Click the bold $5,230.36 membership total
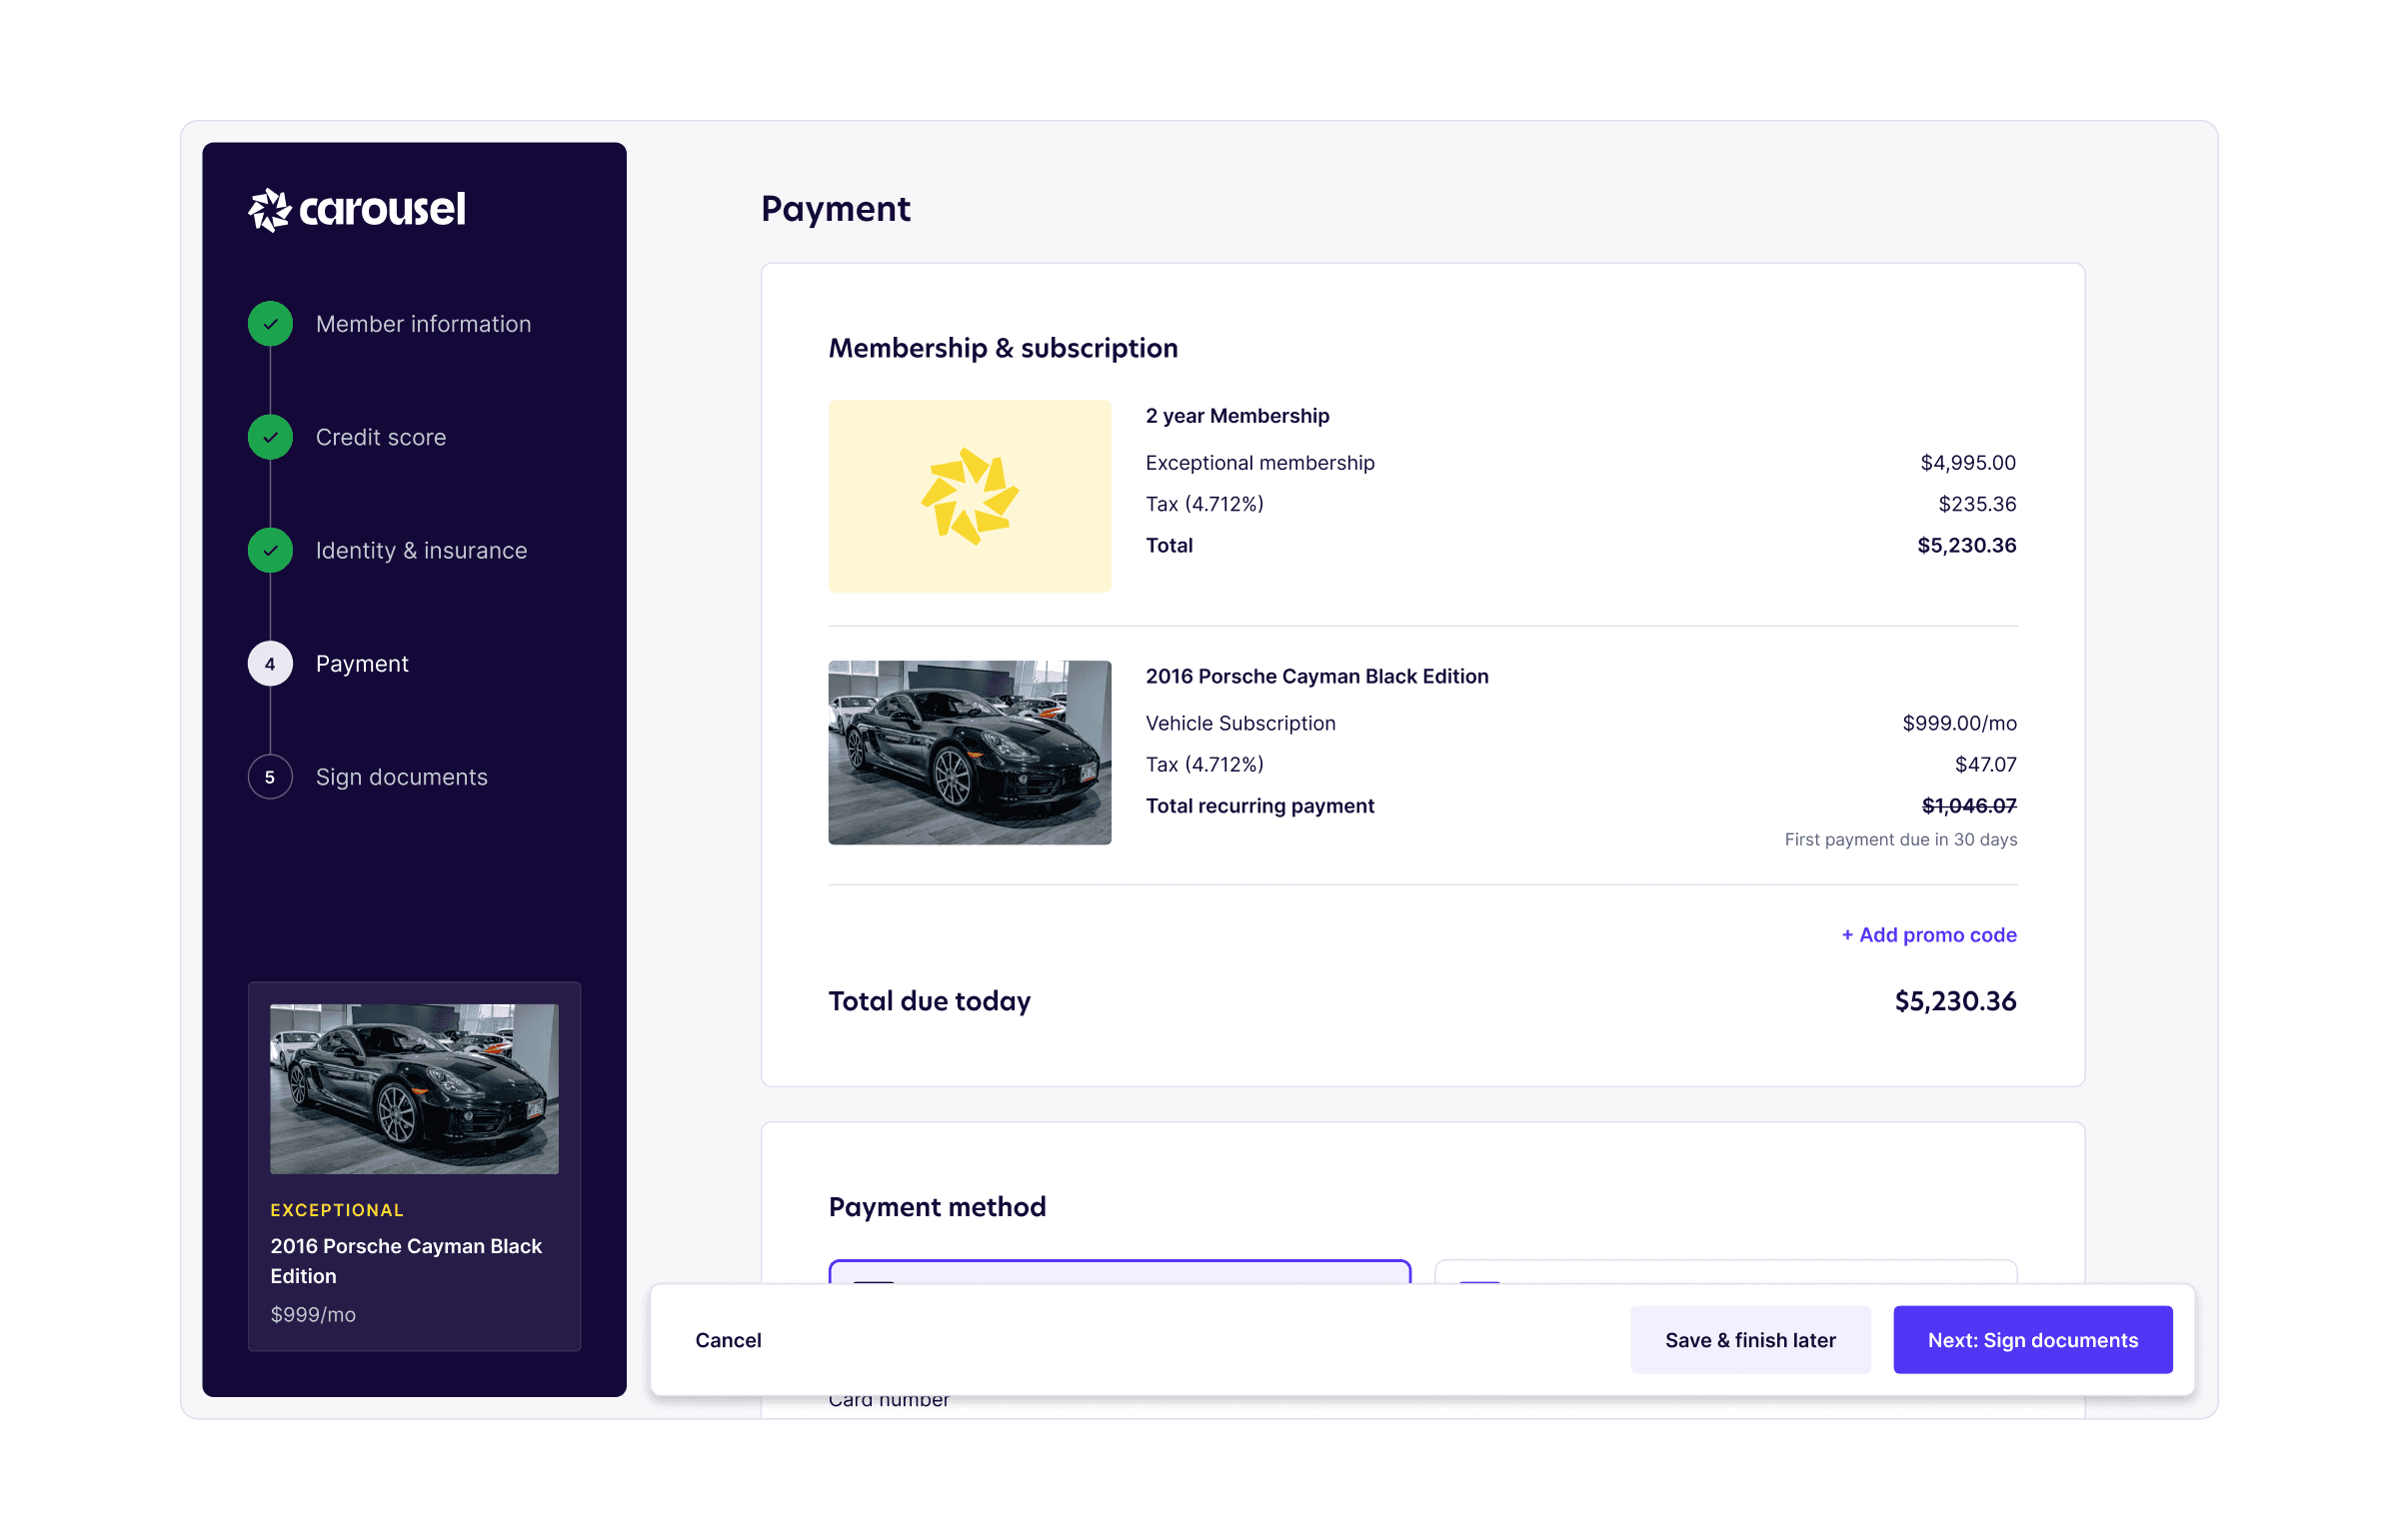The image size is (2399, 1540). coord(1967,545)
